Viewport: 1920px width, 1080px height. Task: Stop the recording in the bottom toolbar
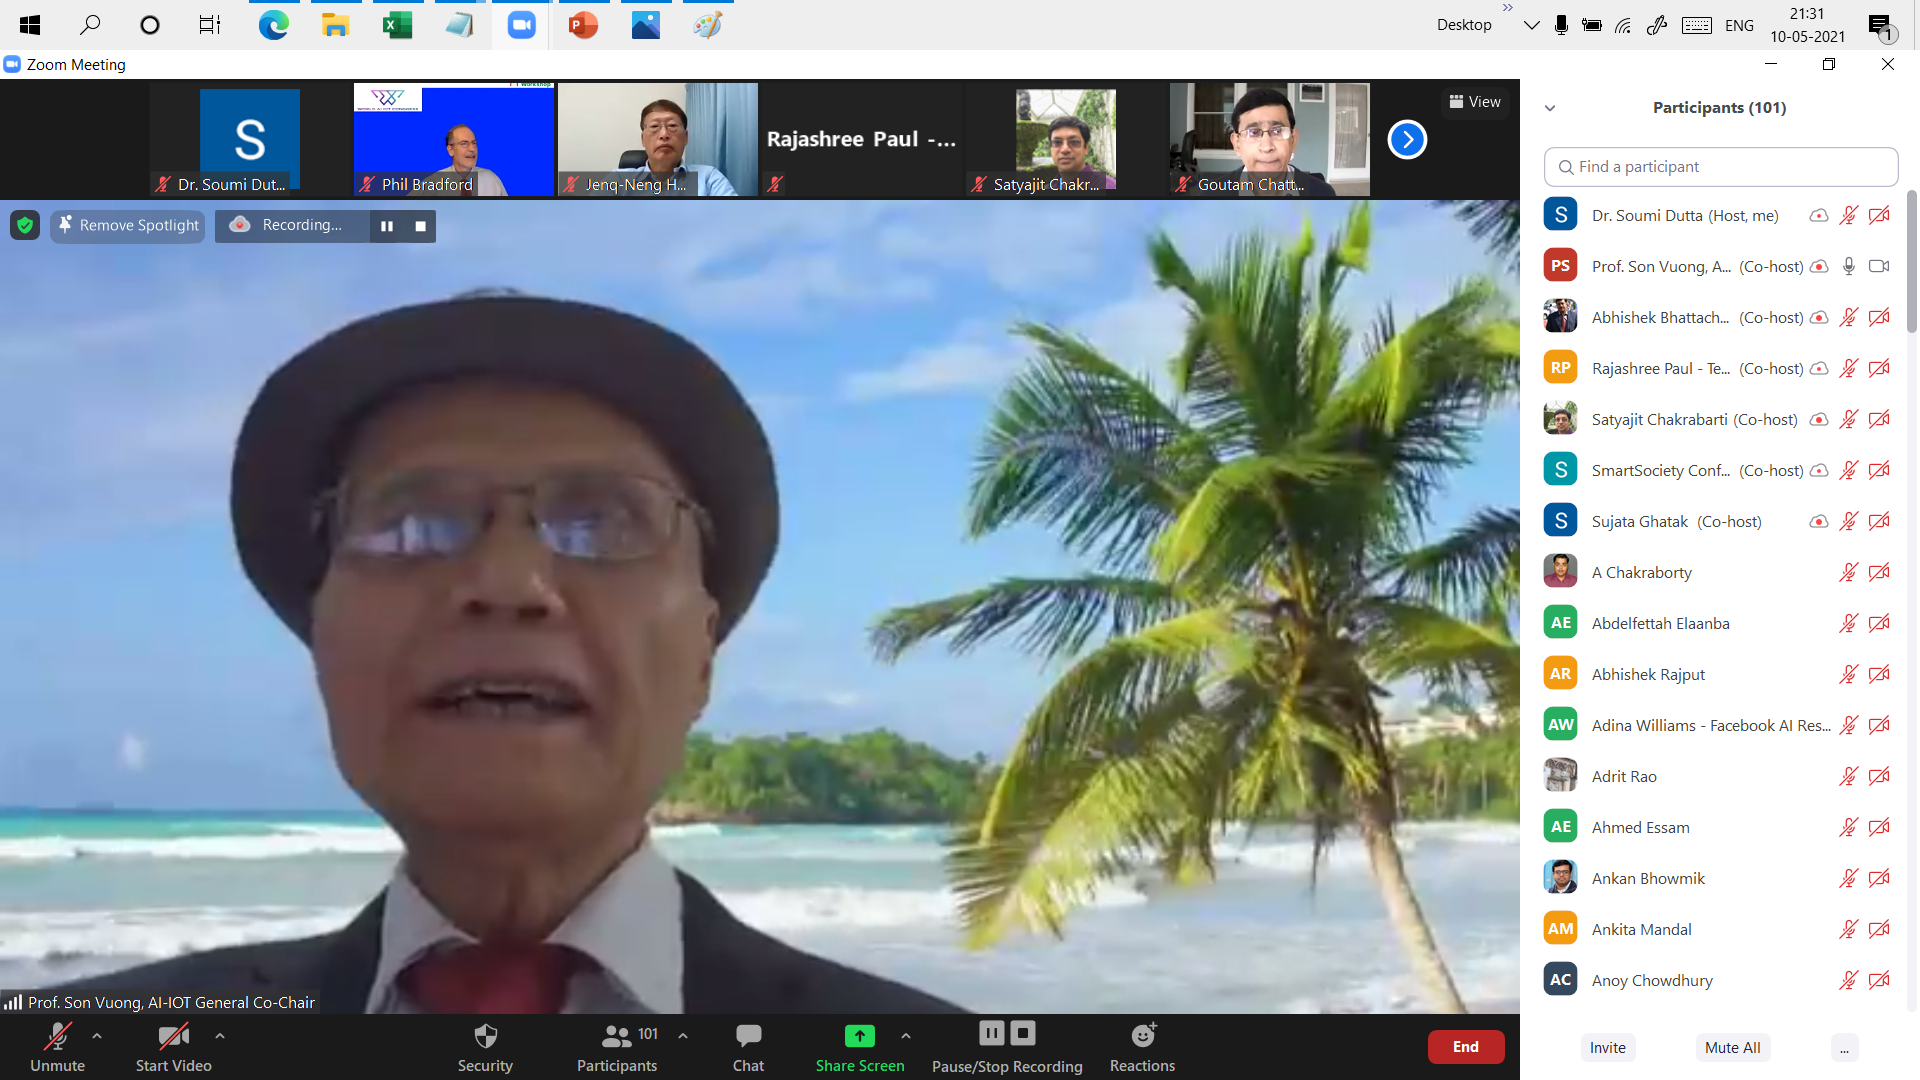(x=1023, y=1033)
